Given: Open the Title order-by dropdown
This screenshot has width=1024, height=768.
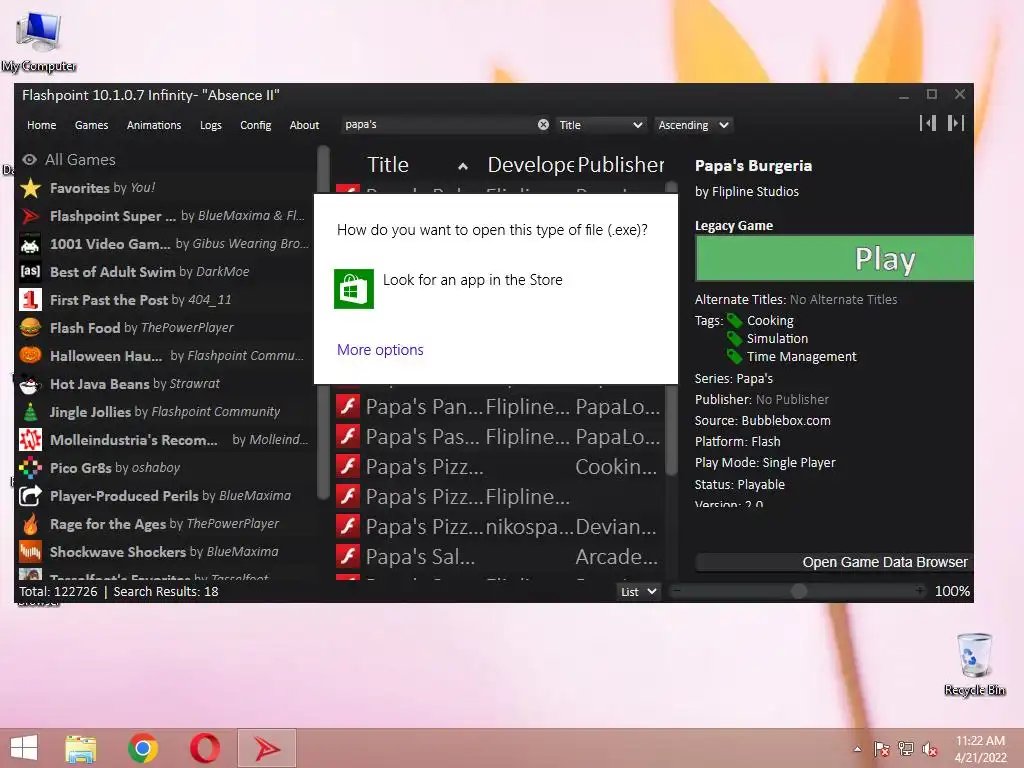Looking at the screenshot, I should [x=600, y=125].
